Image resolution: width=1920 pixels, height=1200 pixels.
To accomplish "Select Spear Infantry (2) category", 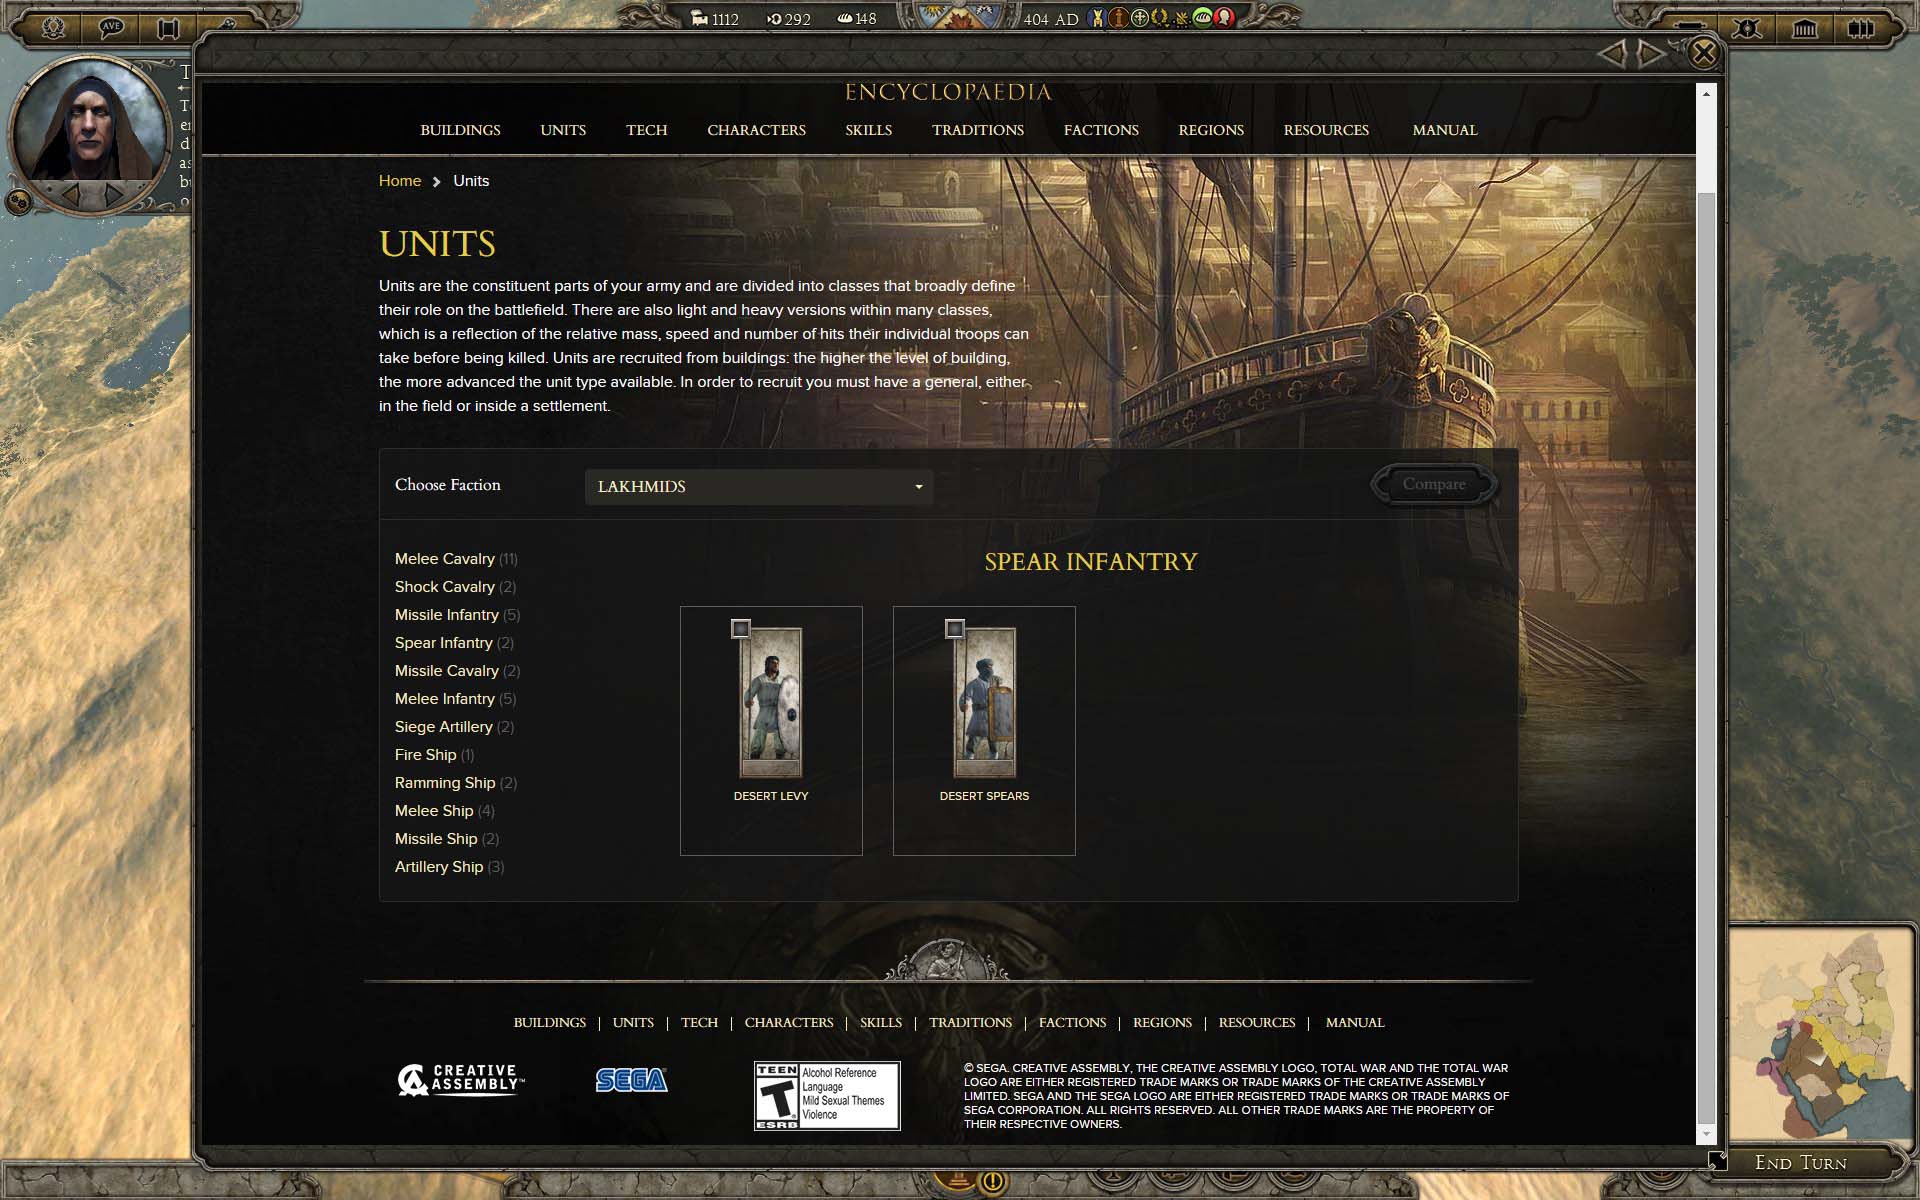I will (454, 643).
